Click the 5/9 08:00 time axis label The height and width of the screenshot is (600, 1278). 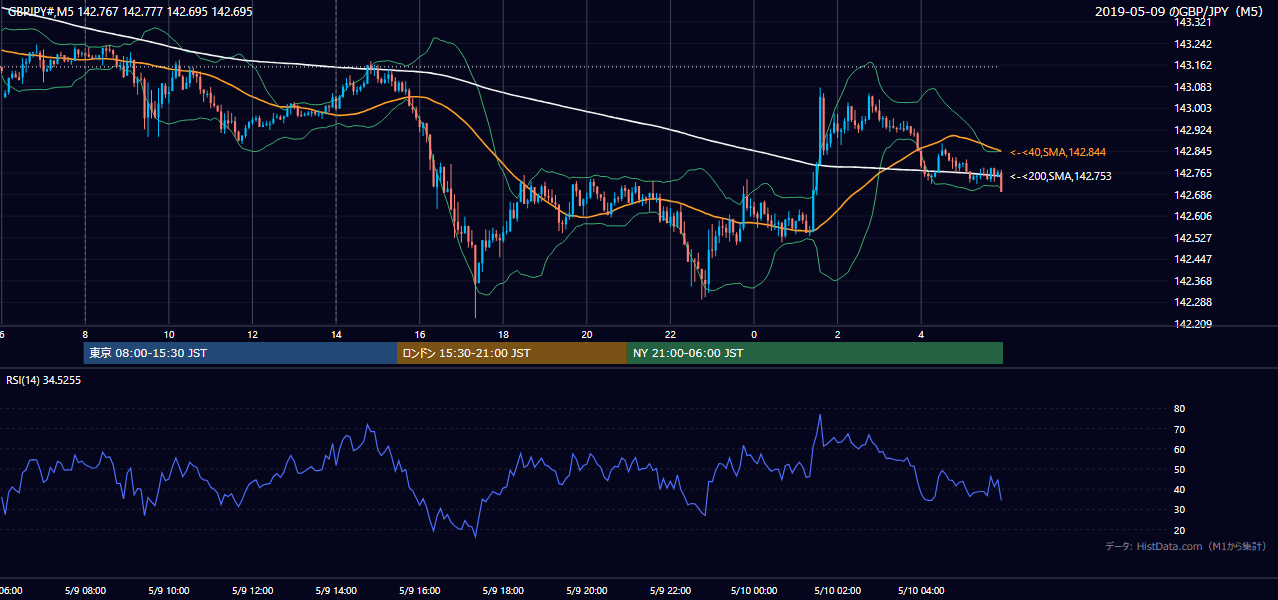click(x=86, y=591)
